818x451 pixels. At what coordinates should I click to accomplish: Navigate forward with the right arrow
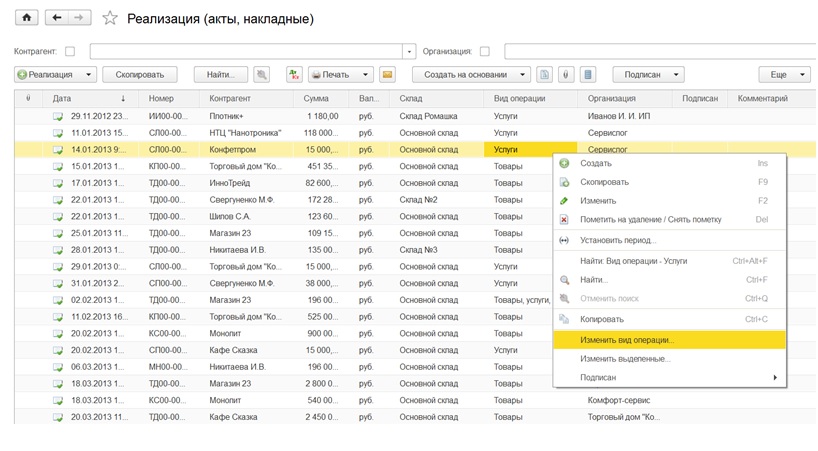tap(79, 18)
